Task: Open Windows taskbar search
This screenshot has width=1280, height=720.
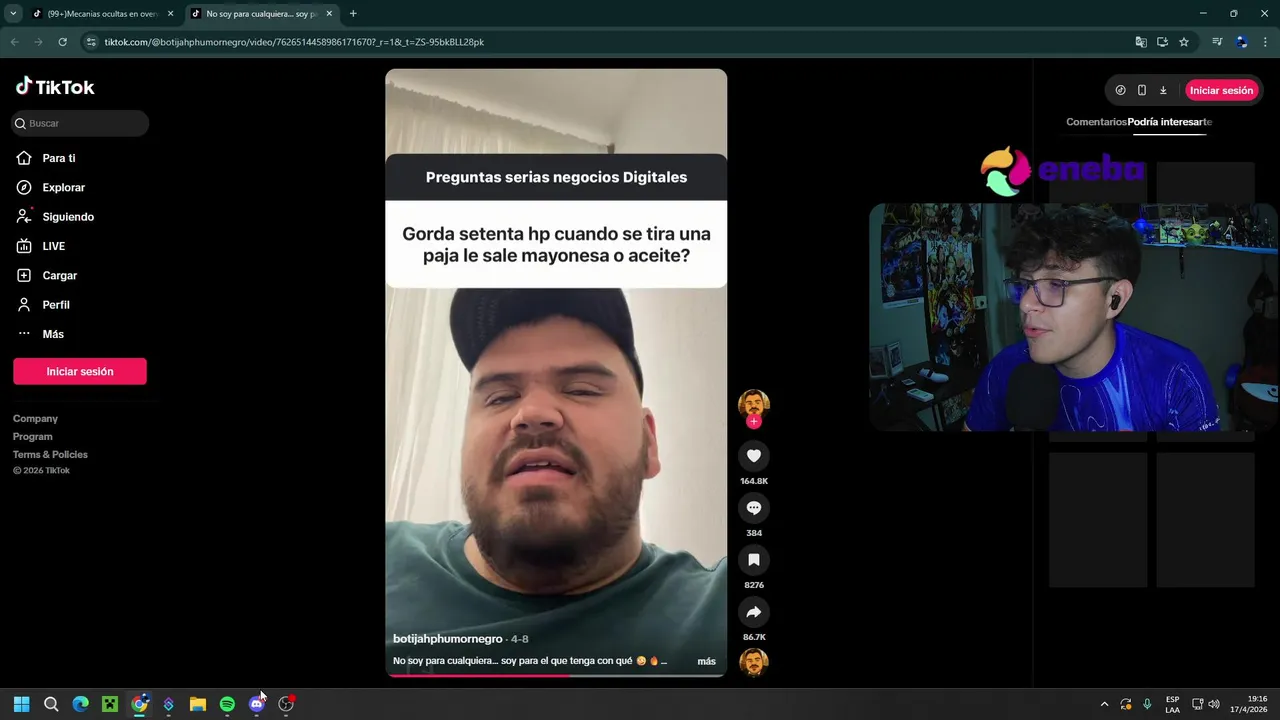Action: tap(51, 704)
